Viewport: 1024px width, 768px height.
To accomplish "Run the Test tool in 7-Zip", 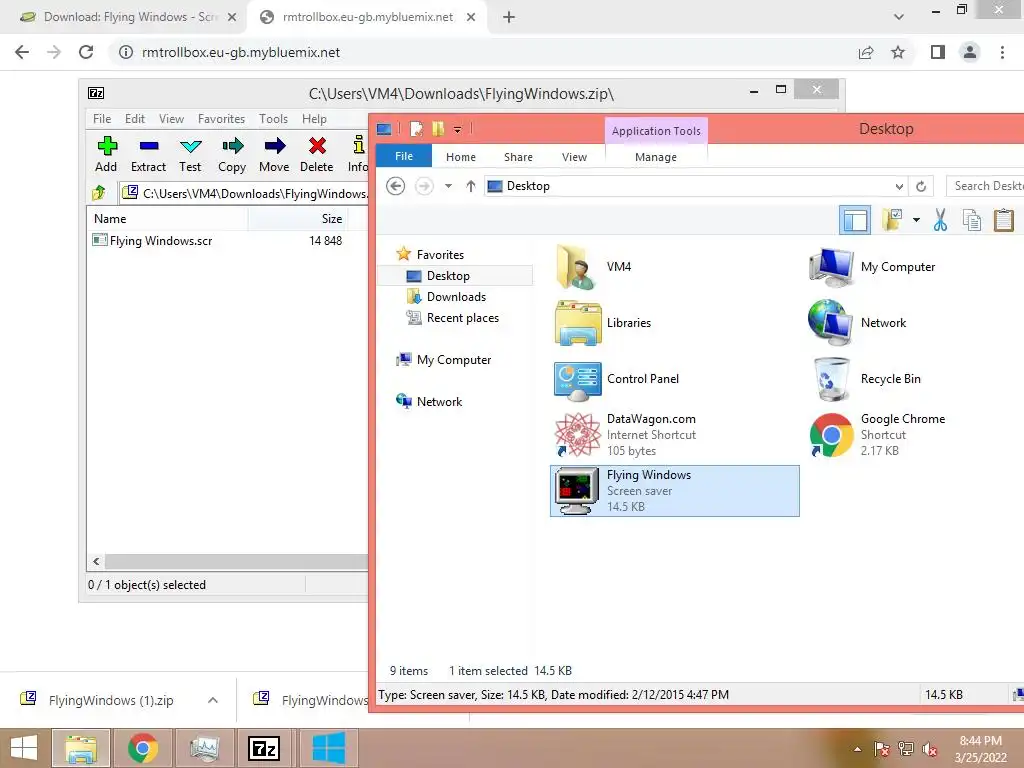I will click(x=190, y=154).
